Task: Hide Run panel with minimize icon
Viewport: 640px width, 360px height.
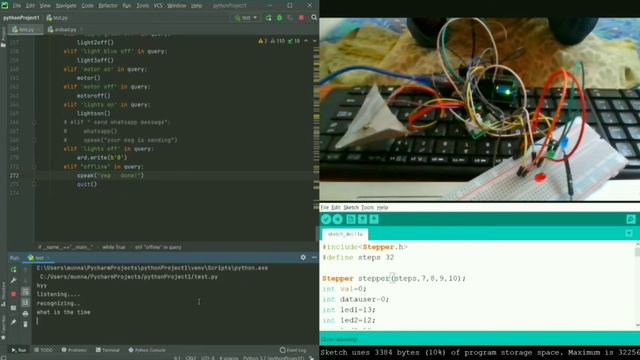Action: pyautogui.click(x=313, y=258)
